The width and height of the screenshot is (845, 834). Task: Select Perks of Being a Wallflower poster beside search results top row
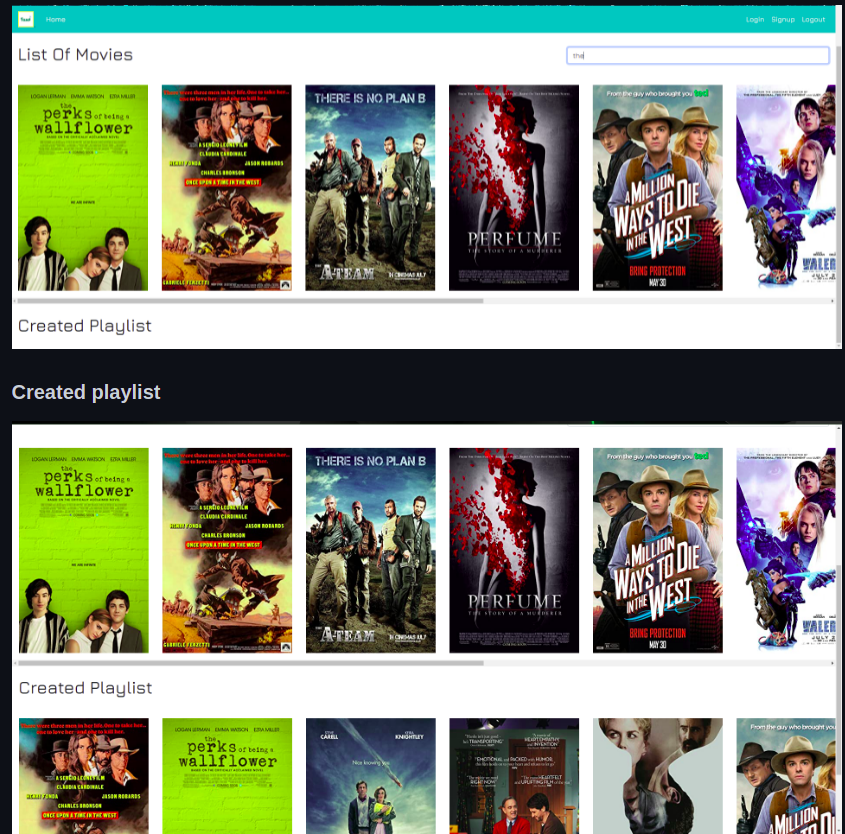(83, 187)
